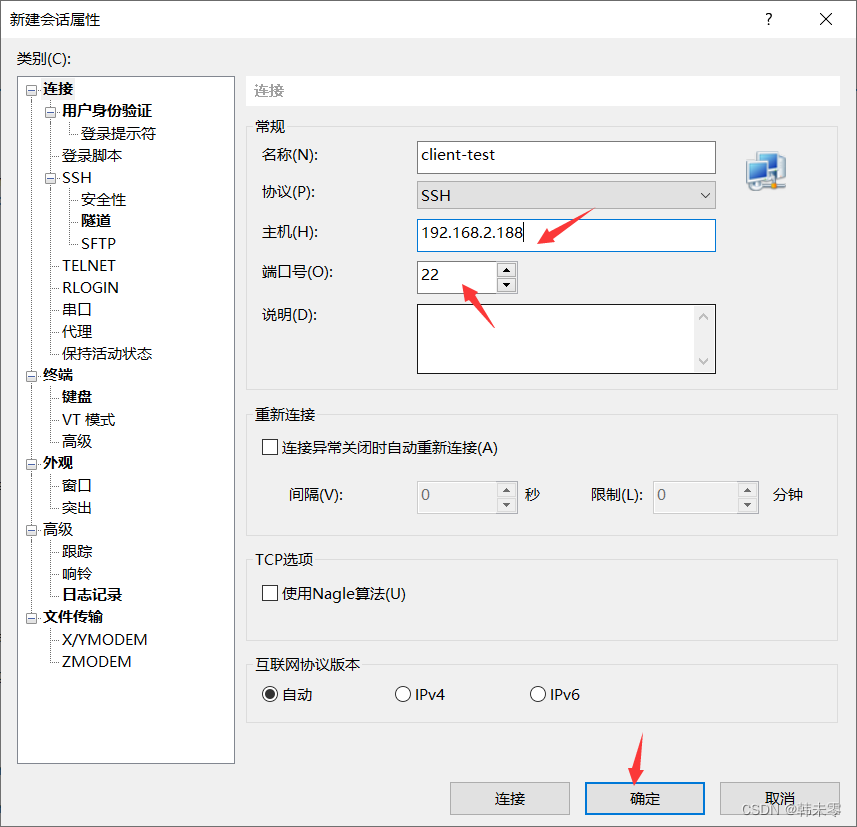The image size is (857, 827).
Task: Collapse the 终端 tree node
Action: (32, 376)
